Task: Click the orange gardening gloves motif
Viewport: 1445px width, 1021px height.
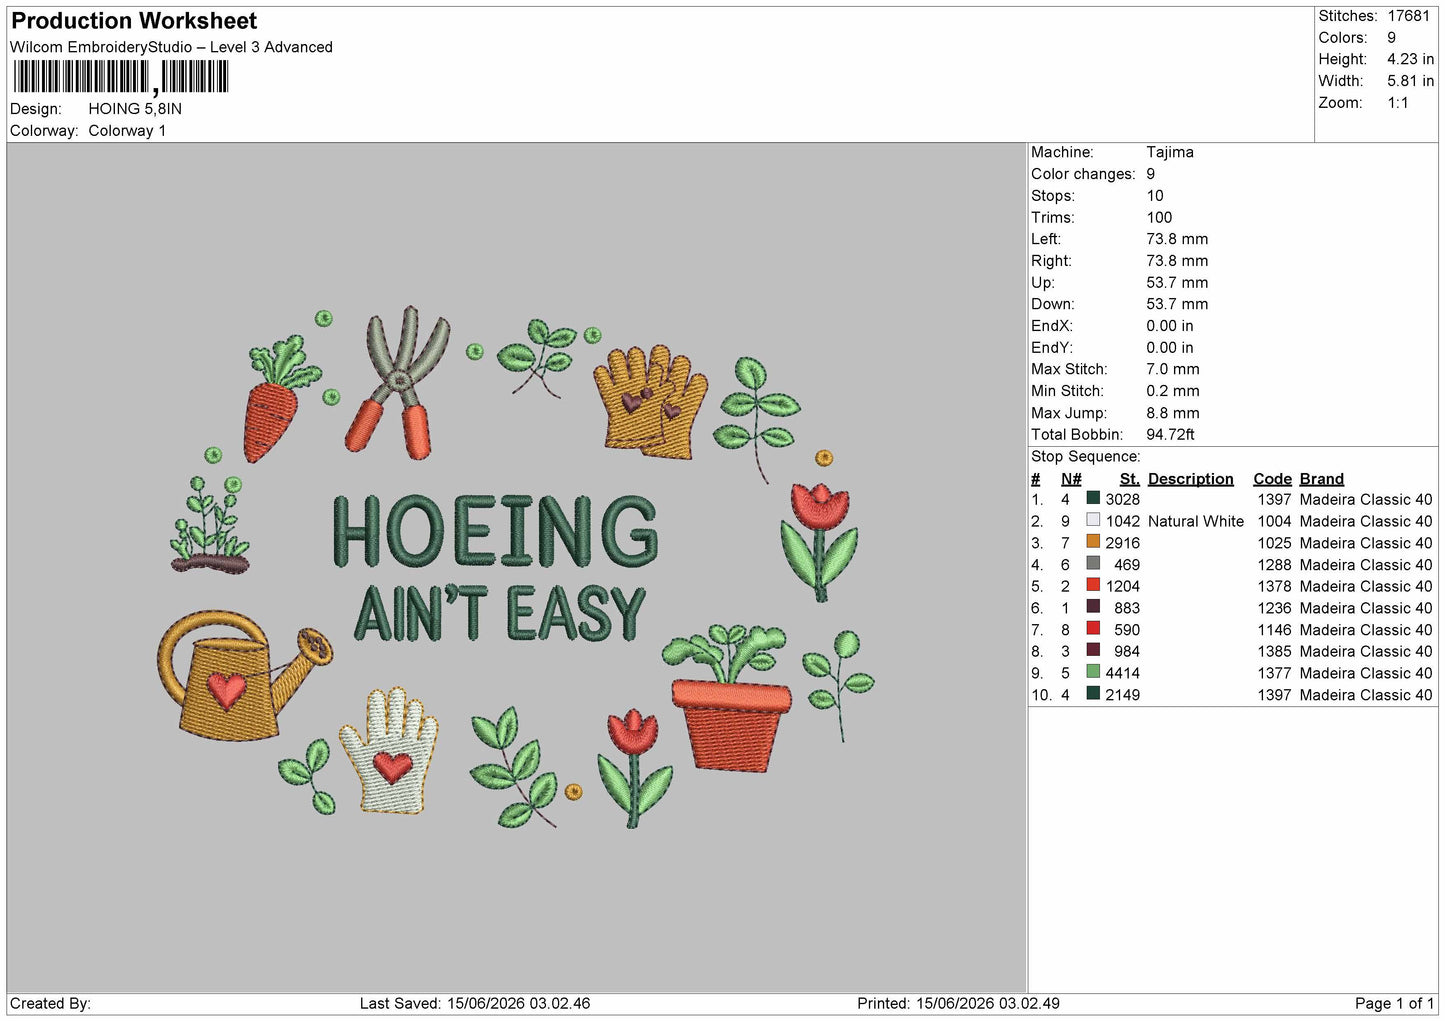Action: [x=650, y=402]
